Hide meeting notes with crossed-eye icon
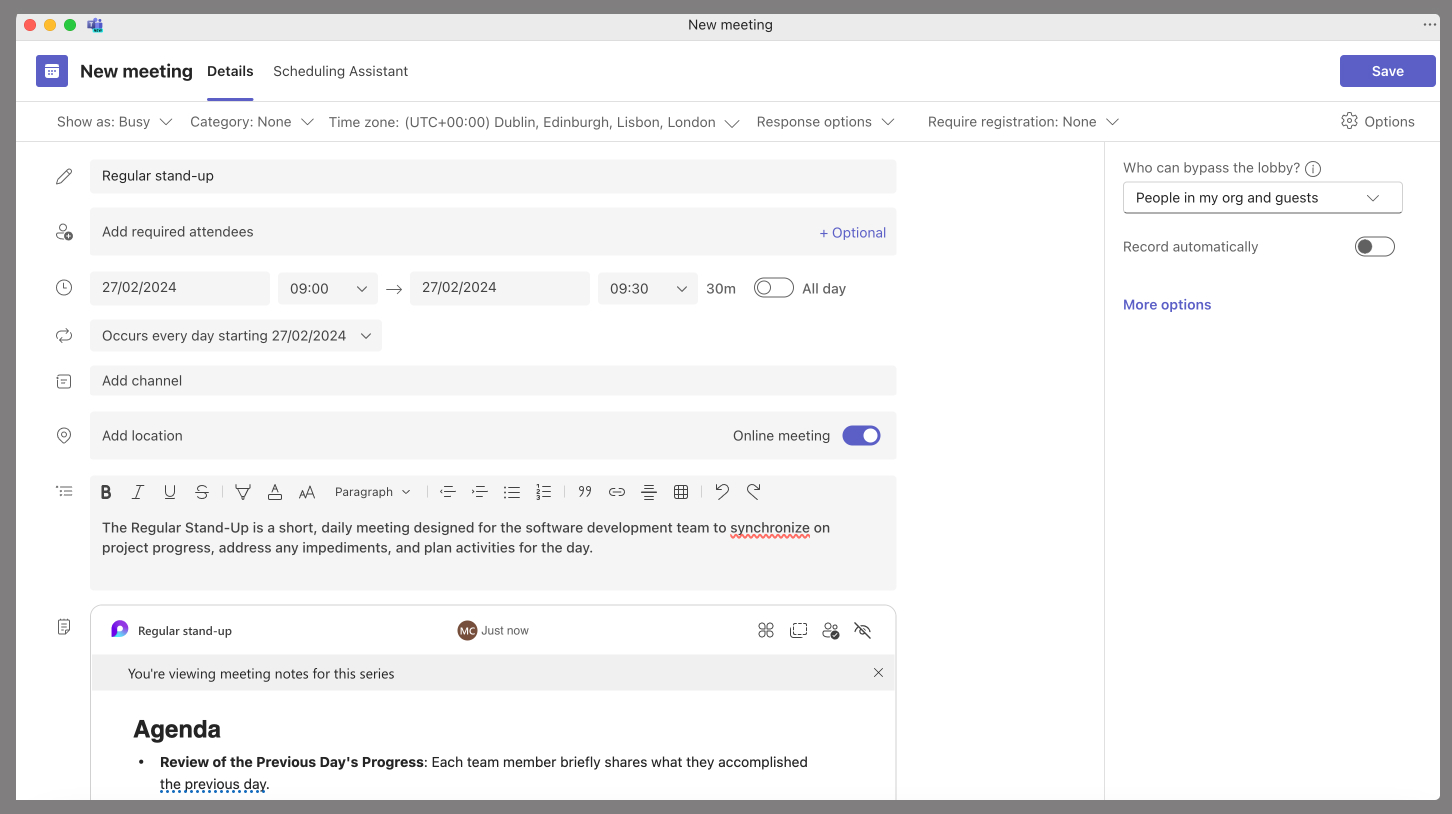Image resolution: width=1452 pixels, height=814 pixels. [863, 630]
